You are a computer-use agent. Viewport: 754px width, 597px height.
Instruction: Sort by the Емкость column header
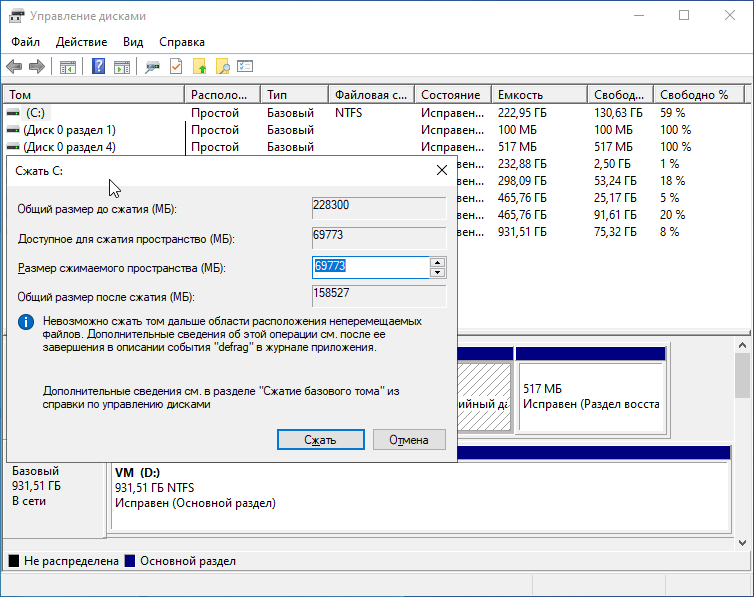(540, 95)
